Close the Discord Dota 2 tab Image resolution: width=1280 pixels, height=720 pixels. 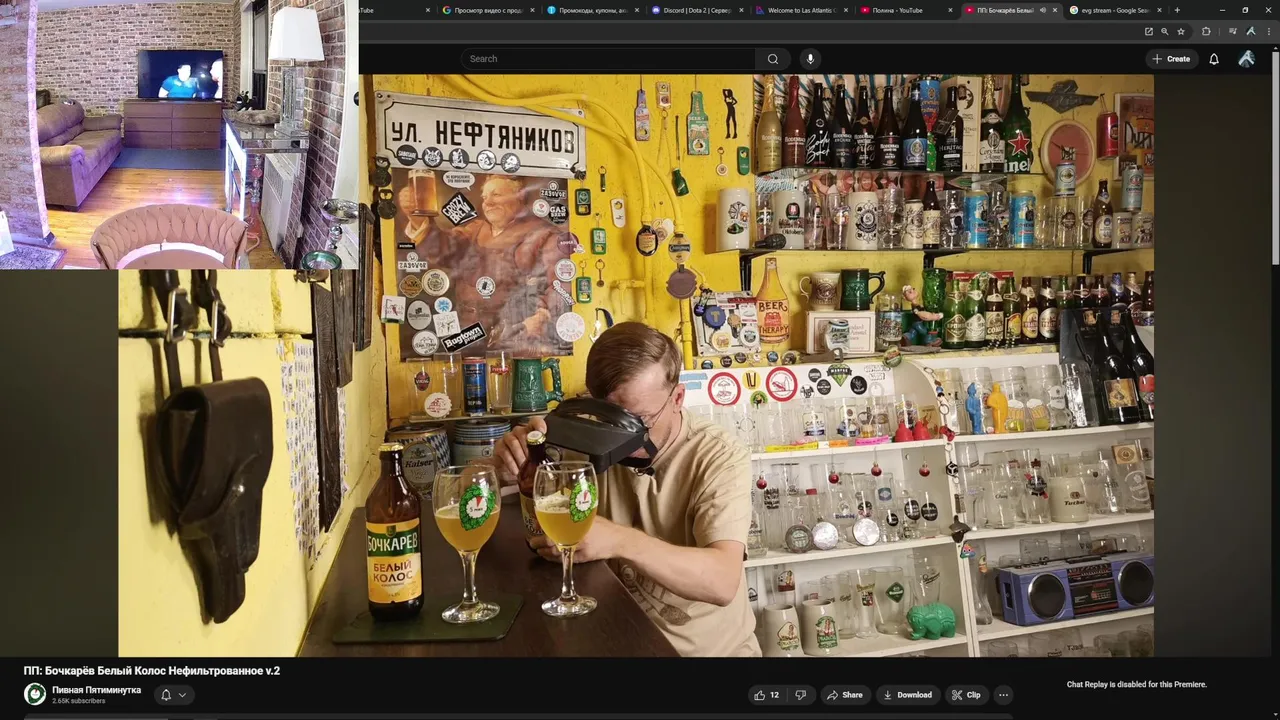[741, 10]
